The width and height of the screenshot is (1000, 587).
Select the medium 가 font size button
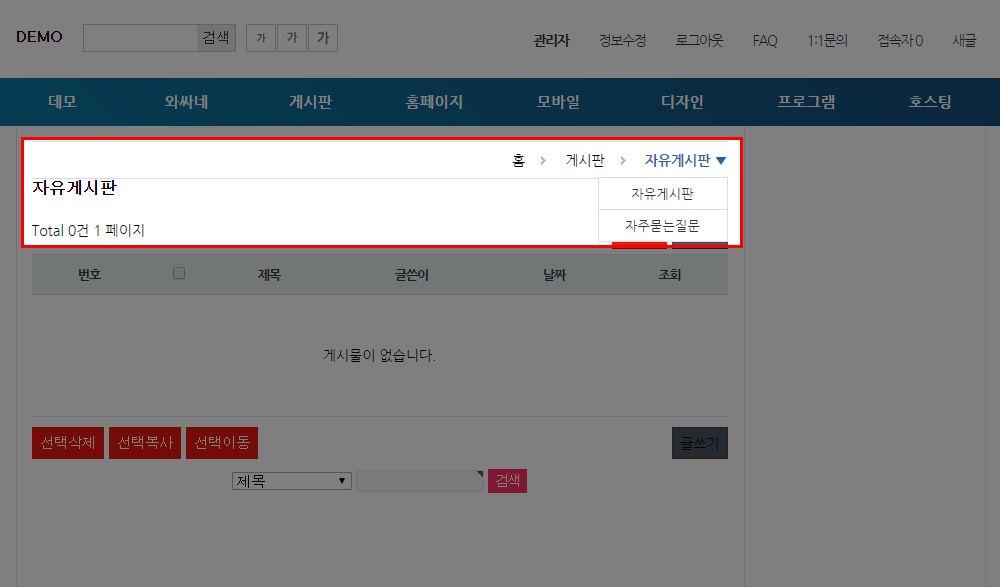pos(291,38)
